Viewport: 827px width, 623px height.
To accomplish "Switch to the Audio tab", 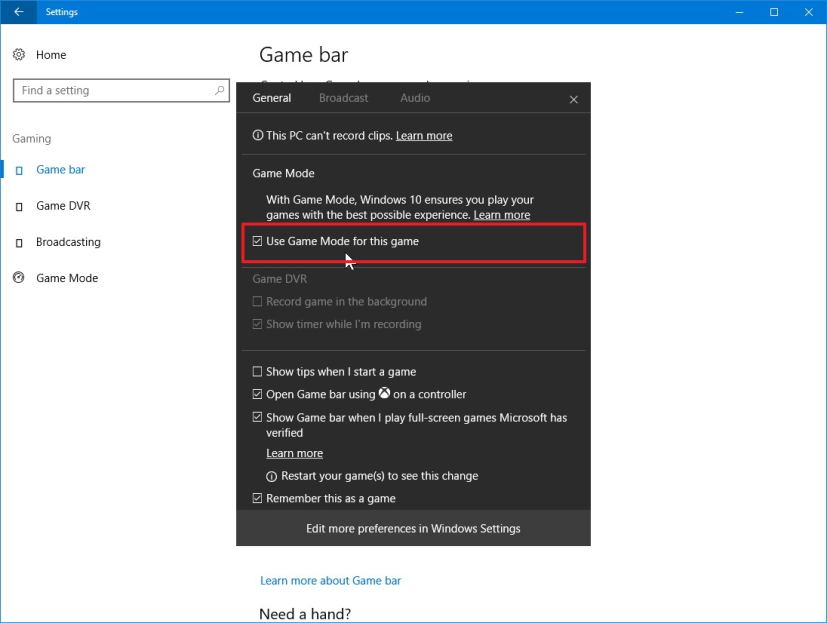I will click(415, 98).
